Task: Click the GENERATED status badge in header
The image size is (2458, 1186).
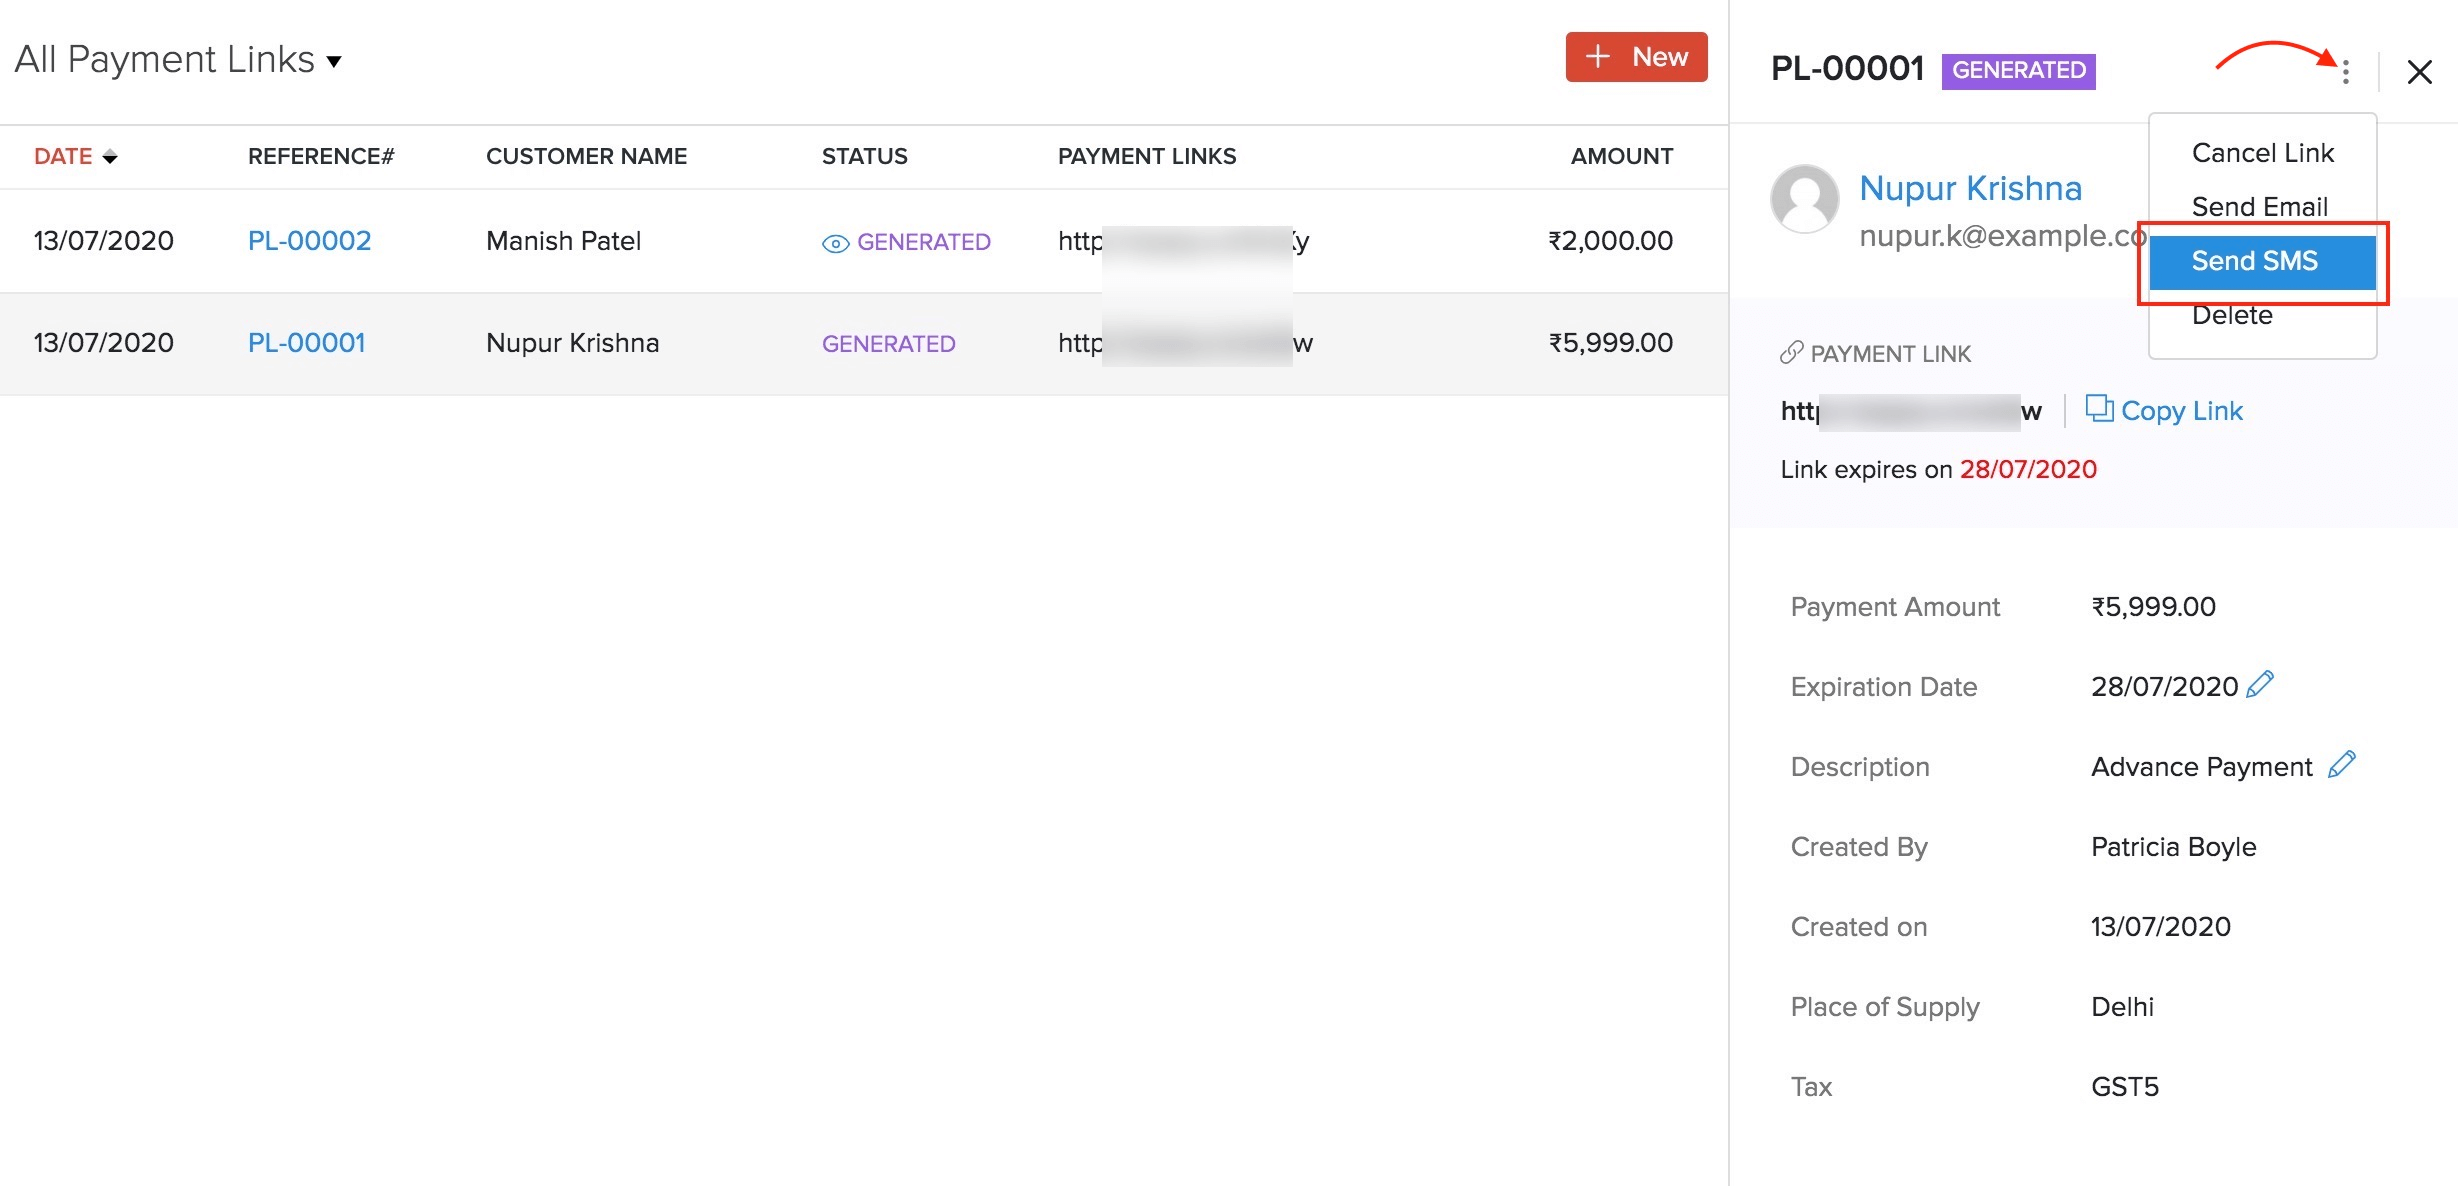Action: click(x=2018, y=71)
